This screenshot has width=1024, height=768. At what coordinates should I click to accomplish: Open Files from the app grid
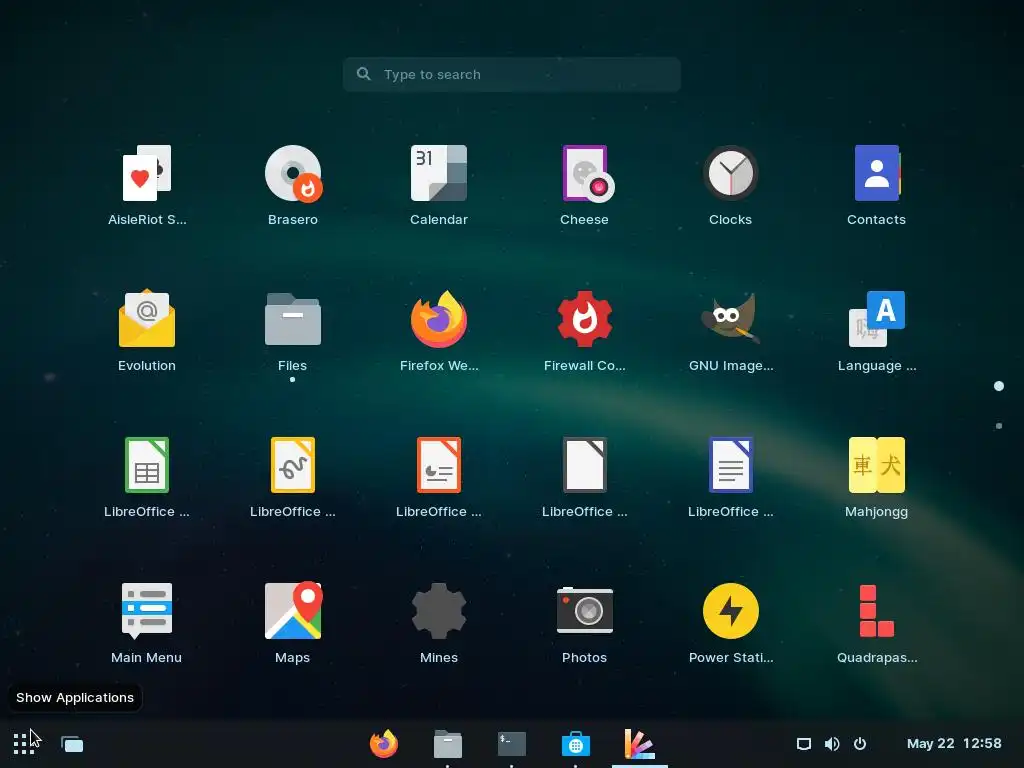click(x=293, y=331)
